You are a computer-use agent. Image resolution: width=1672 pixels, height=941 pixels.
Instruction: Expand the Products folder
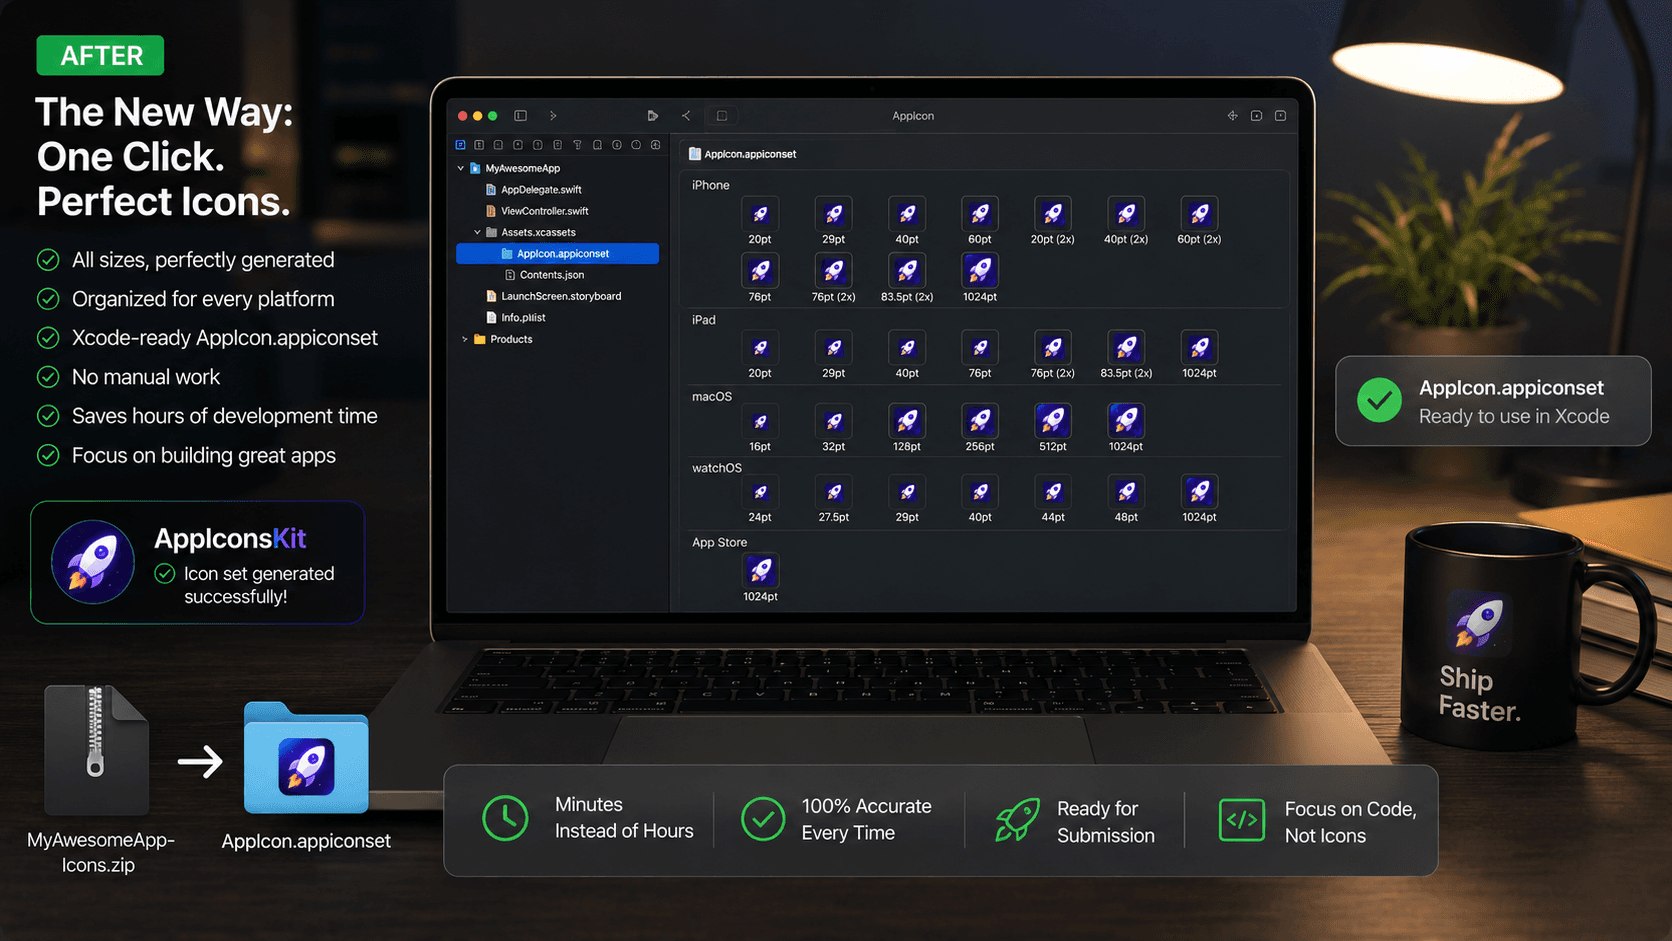(465, 339)
